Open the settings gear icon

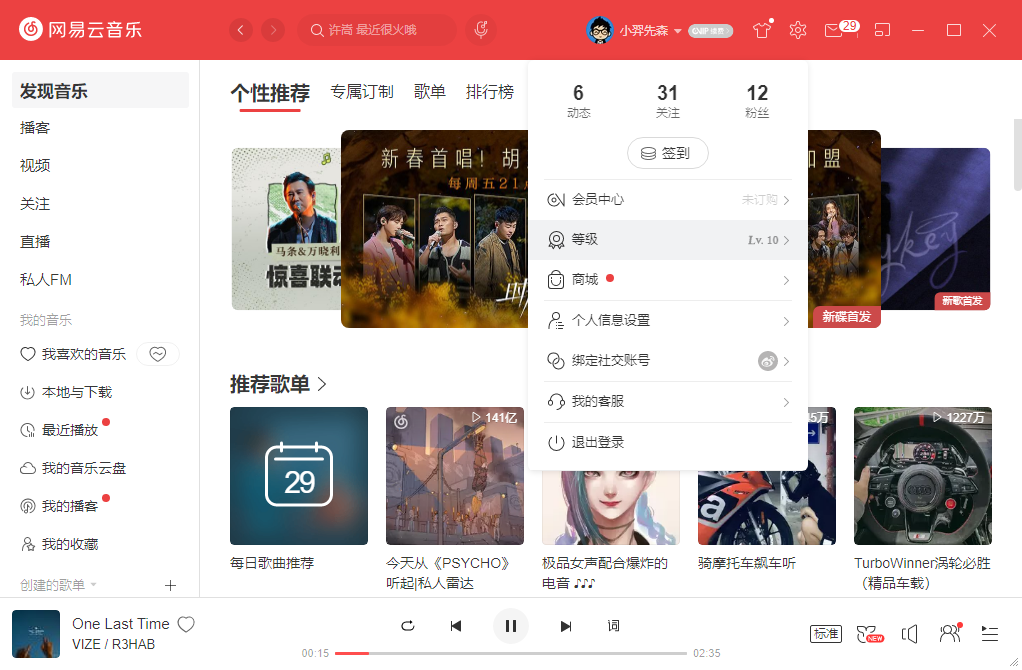tap(797, 30)
